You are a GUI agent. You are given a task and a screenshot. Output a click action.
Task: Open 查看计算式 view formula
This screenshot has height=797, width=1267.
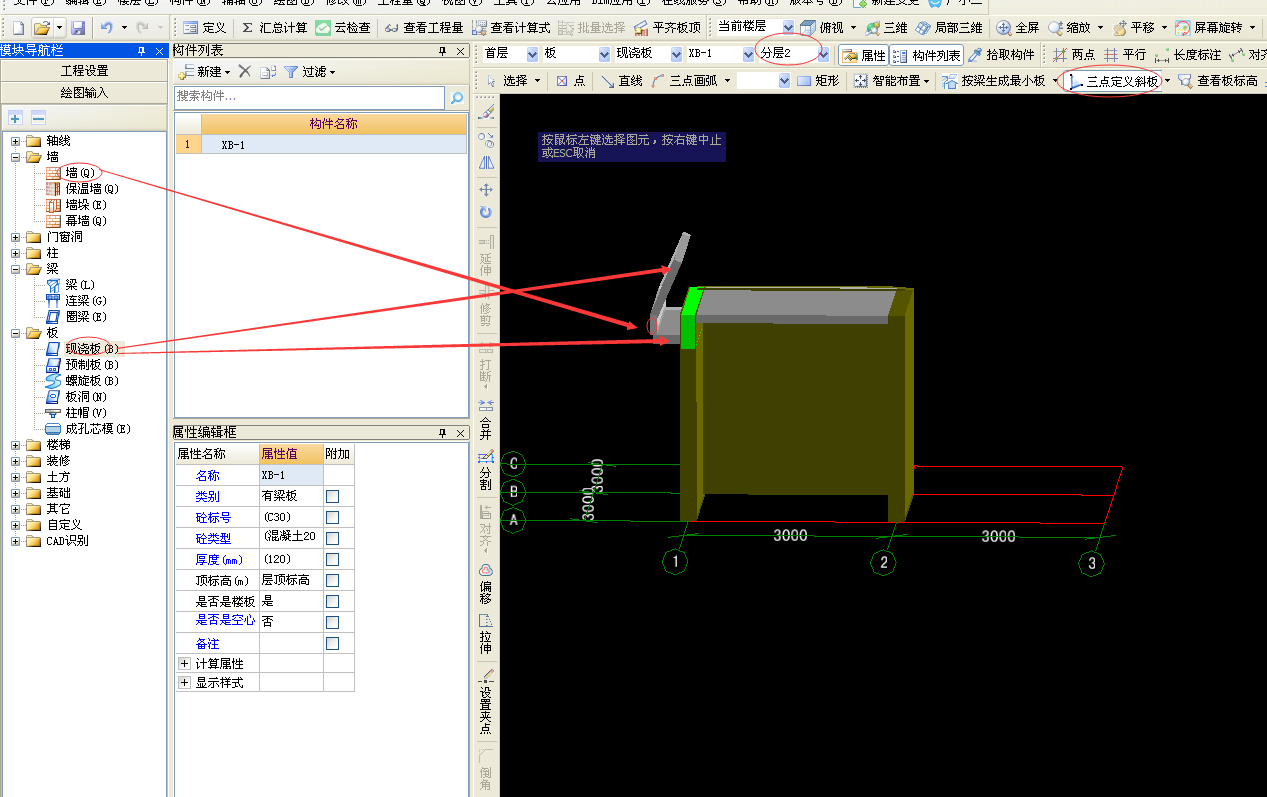[511, 28]
